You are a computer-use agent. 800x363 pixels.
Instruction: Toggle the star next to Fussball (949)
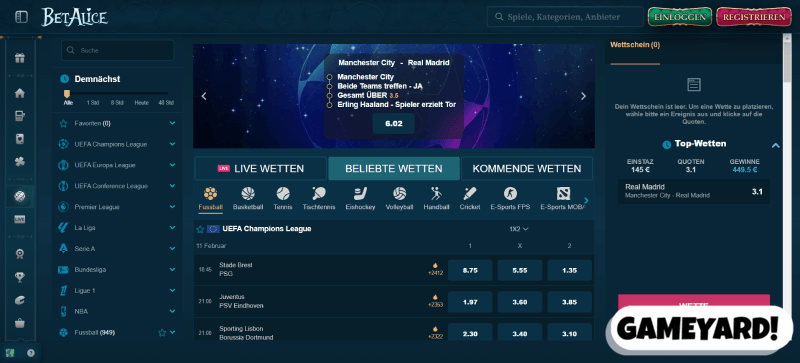pos(162,332)
